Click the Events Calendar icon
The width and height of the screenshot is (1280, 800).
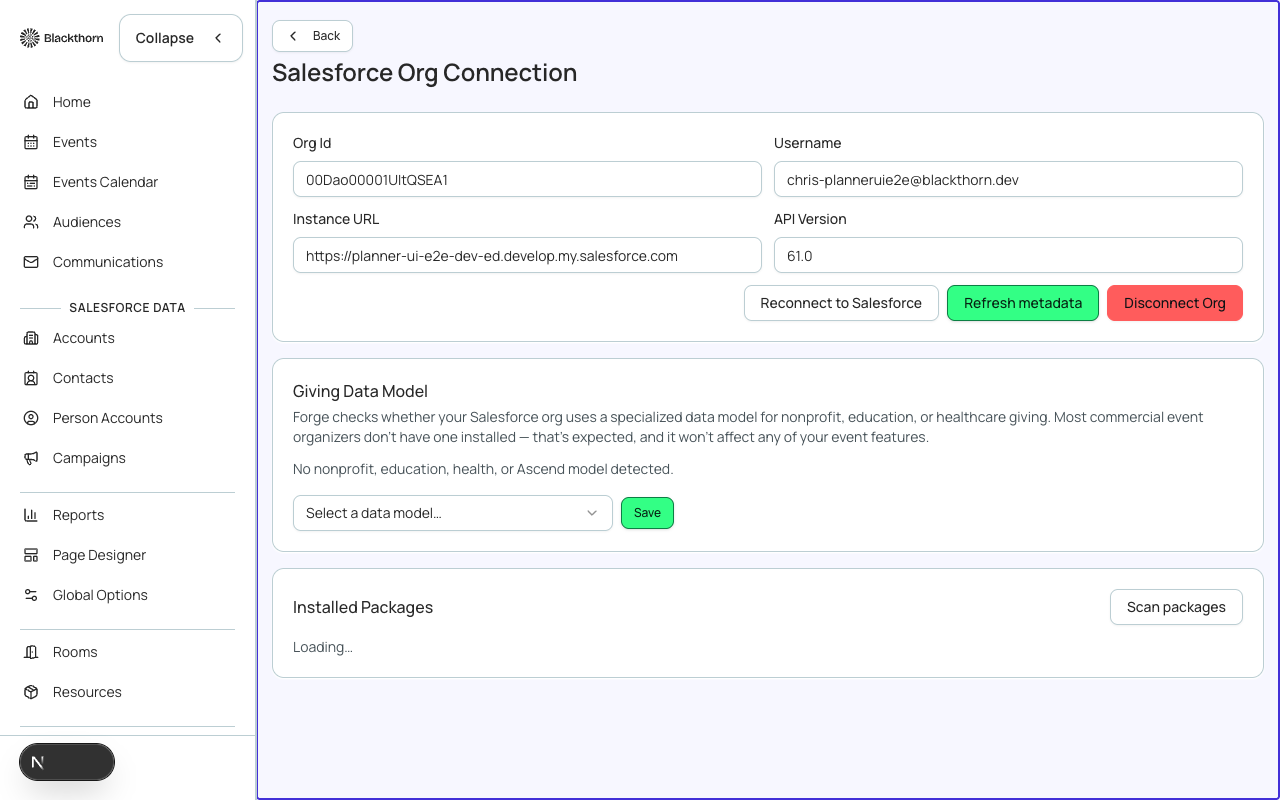[x=31, y=182]
